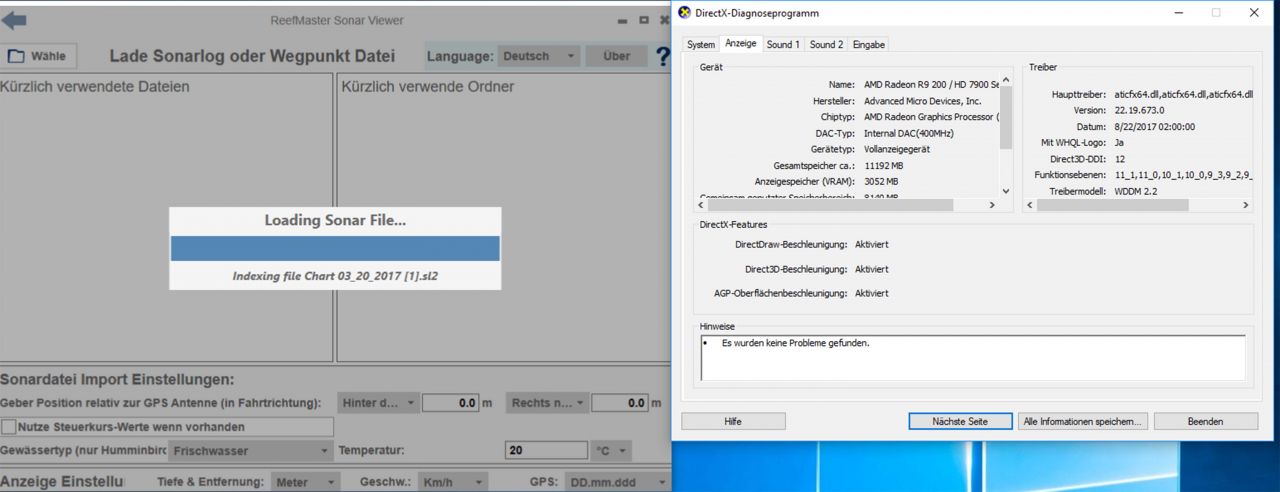Switch to the Eingabe tab

[x=868, y=44]
